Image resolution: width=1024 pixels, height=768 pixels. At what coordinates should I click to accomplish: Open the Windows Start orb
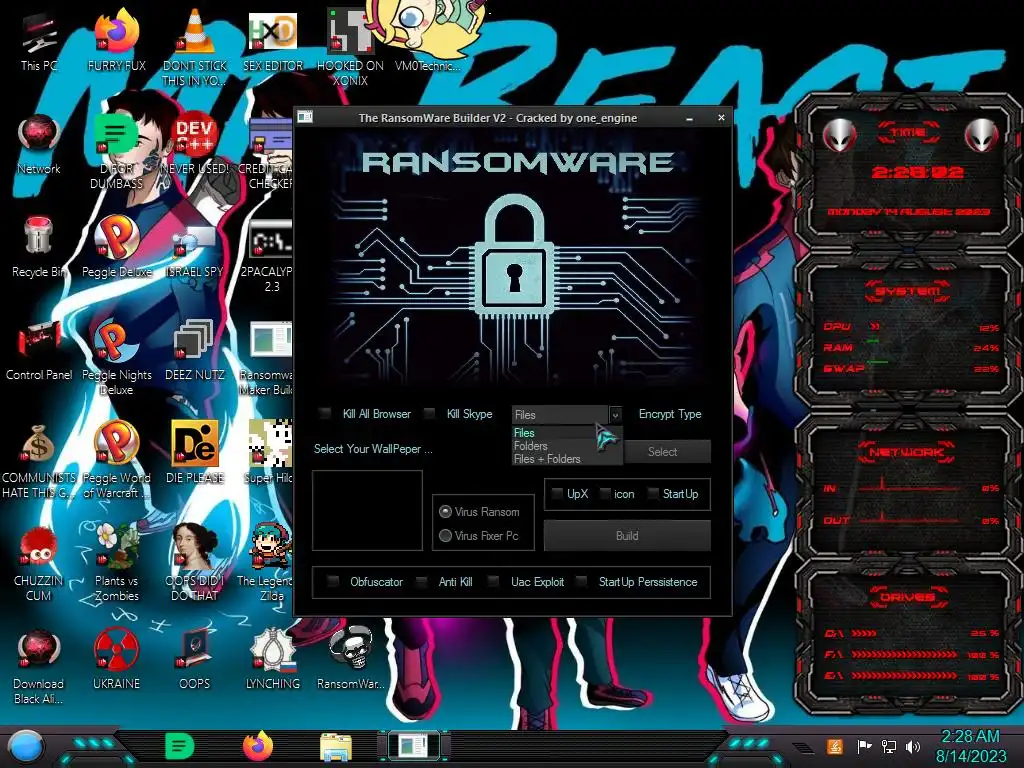pyautogui.click(x=25, y=747)
